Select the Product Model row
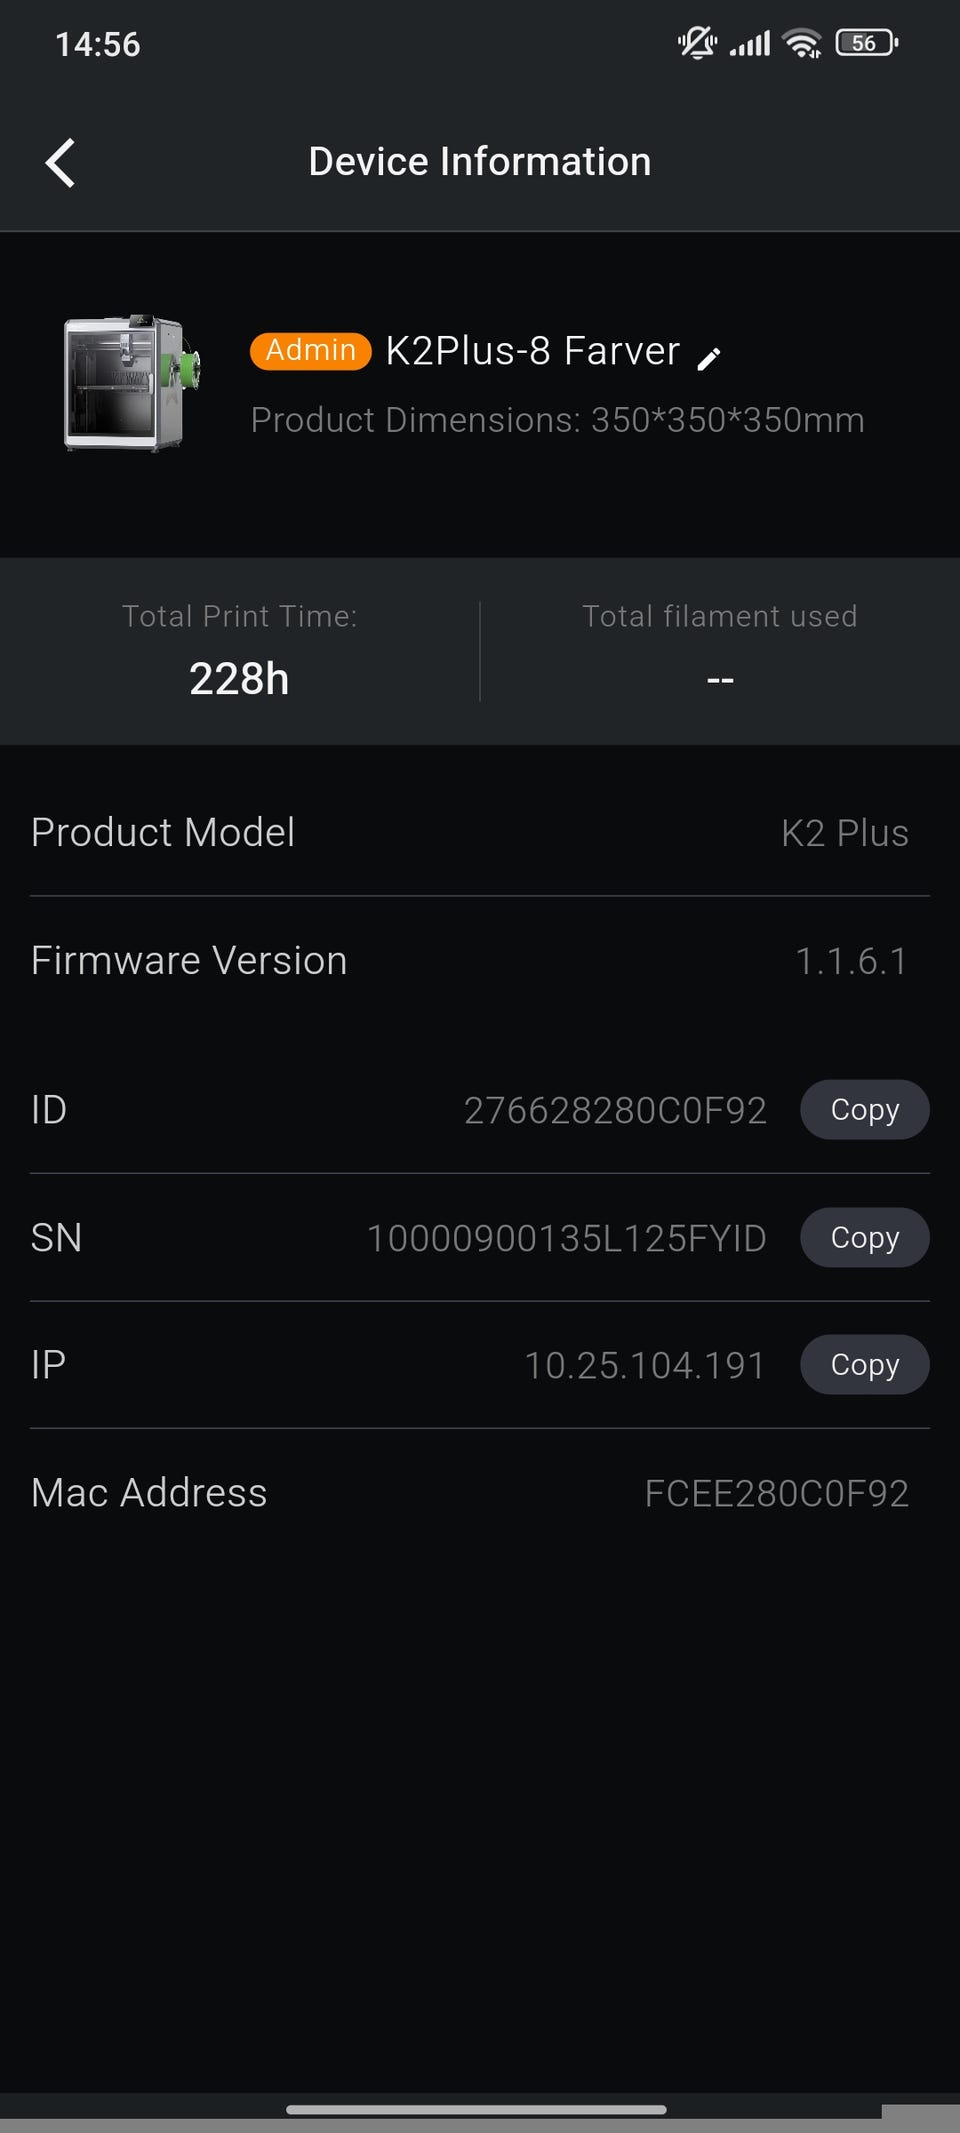This screenshot has height=2133, width=960. [x=480, y=833]
